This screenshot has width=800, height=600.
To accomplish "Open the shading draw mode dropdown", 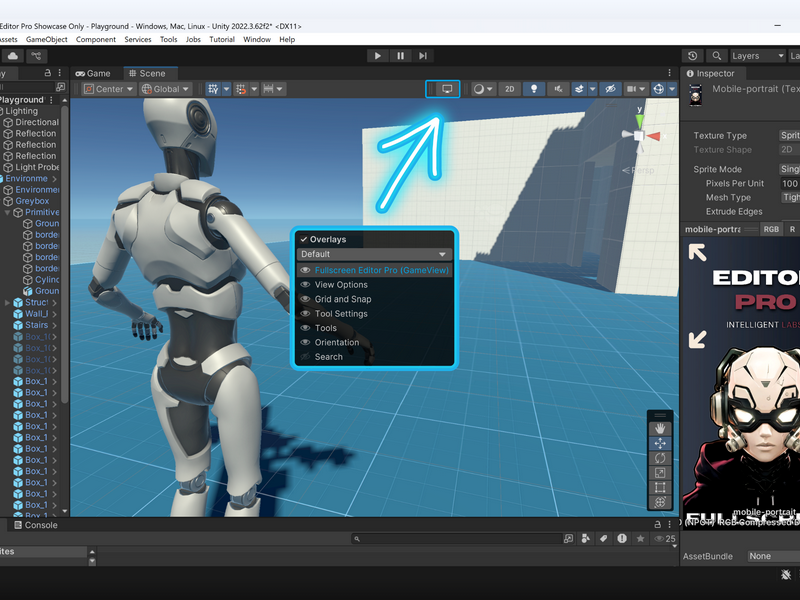I will (x=483, y=89).
